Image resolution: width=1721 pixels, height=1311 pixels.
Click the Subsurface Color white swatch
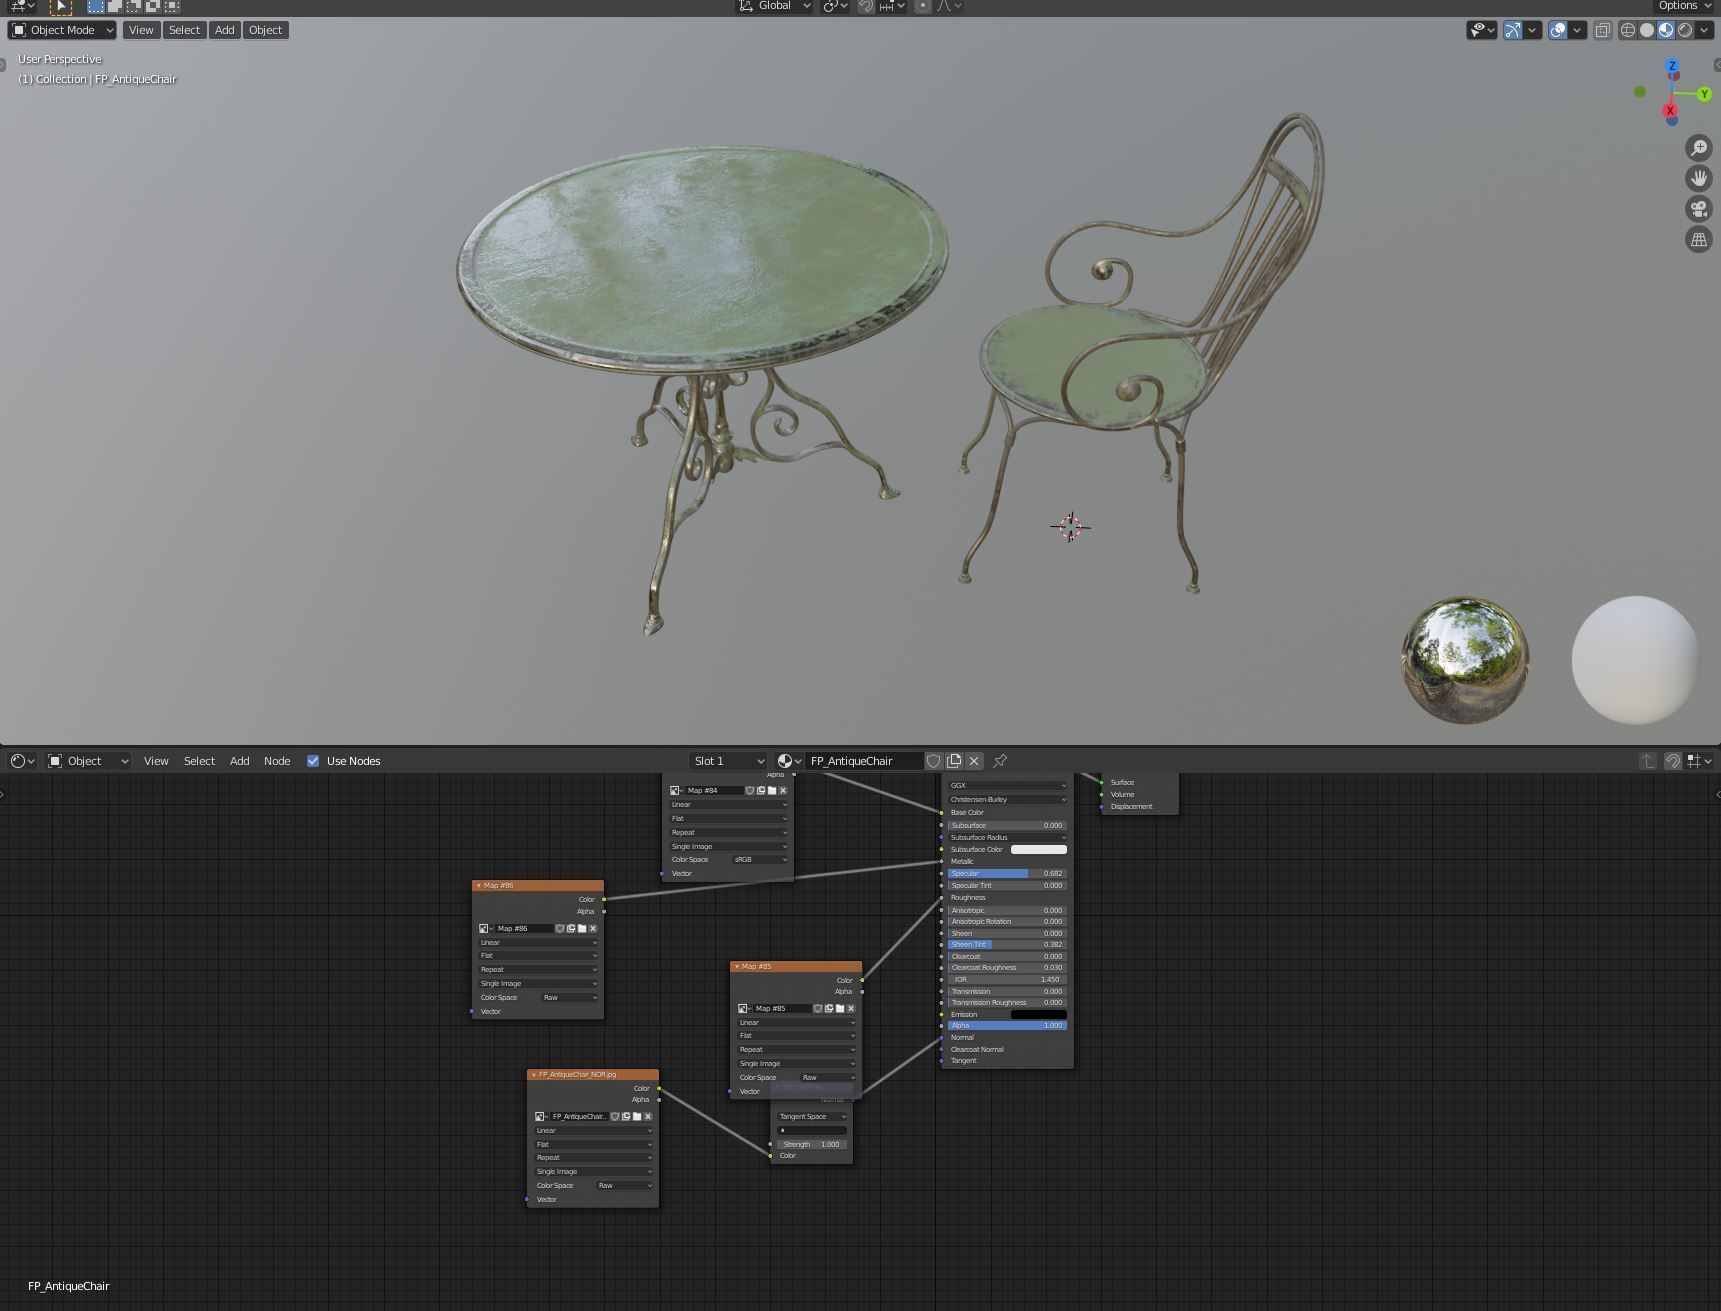pos(1039,850)
